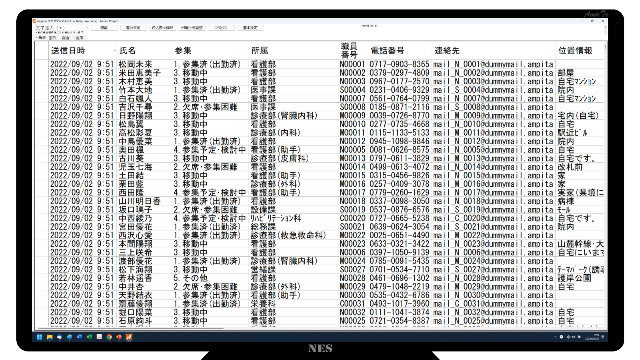The image size is (640, 360).
Task: Open Word from the taskbar
Action: click(79, 337)
